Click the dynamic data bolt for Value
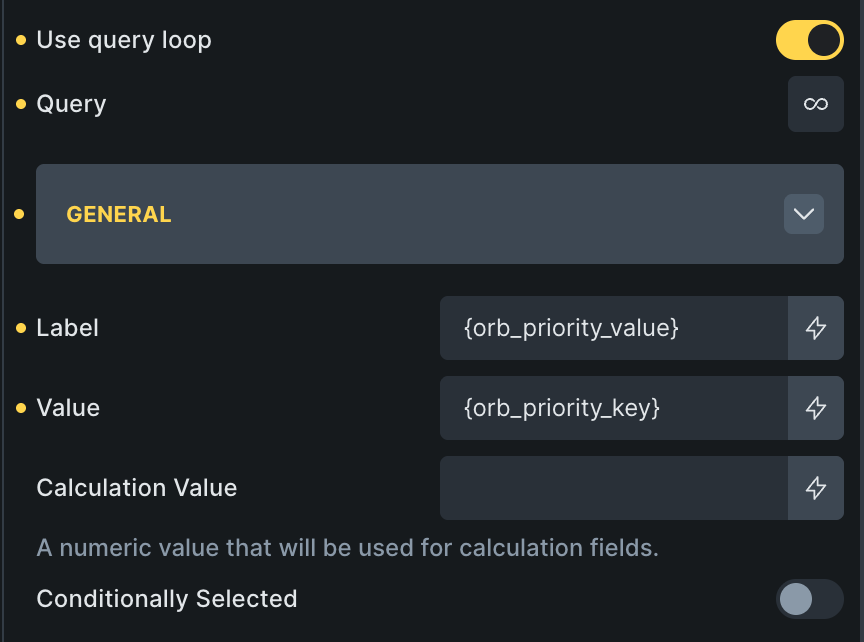Screen dimensions: 864x642 pyautogui.click(x=815, y=408)
